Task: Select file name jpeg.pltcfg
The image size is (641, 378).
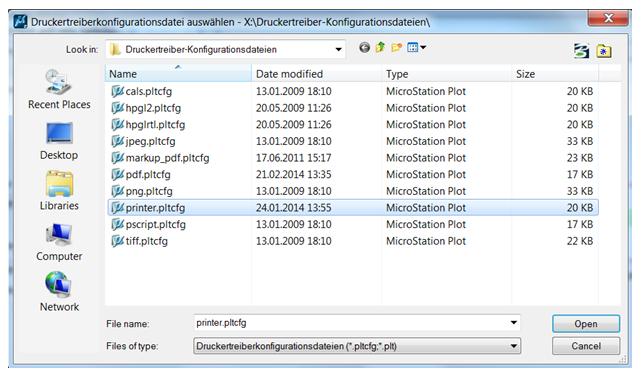Action: point(150,141)
